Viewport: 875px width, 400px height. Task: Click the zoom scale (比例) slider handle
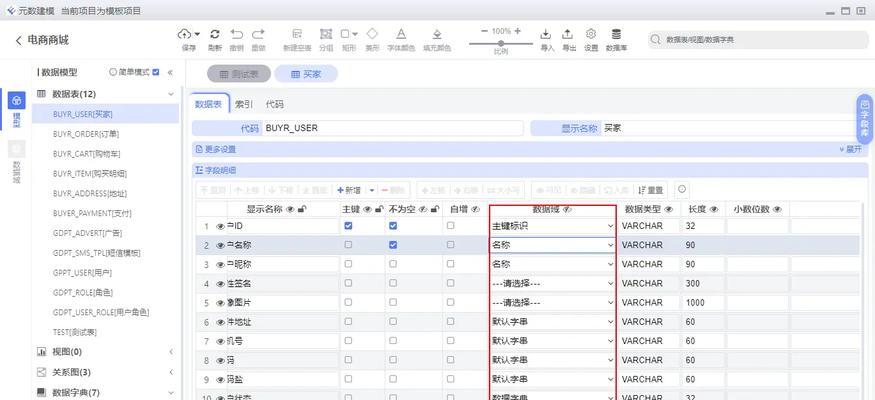[x=501, y=43]
